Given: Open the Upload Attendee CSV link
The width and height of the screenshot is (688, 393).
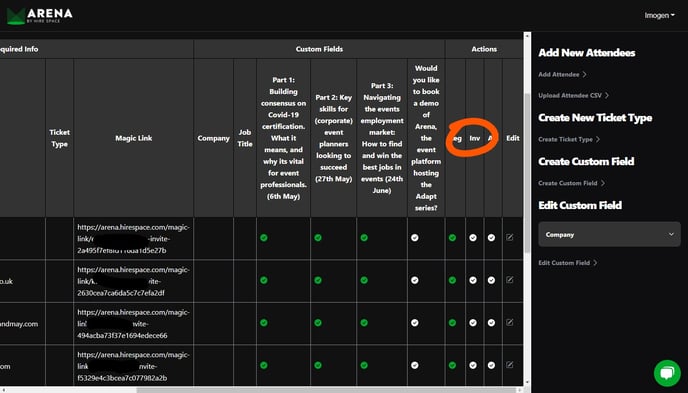Looking at the screenshot, I should pyautogui.click(x=573, y=95).
